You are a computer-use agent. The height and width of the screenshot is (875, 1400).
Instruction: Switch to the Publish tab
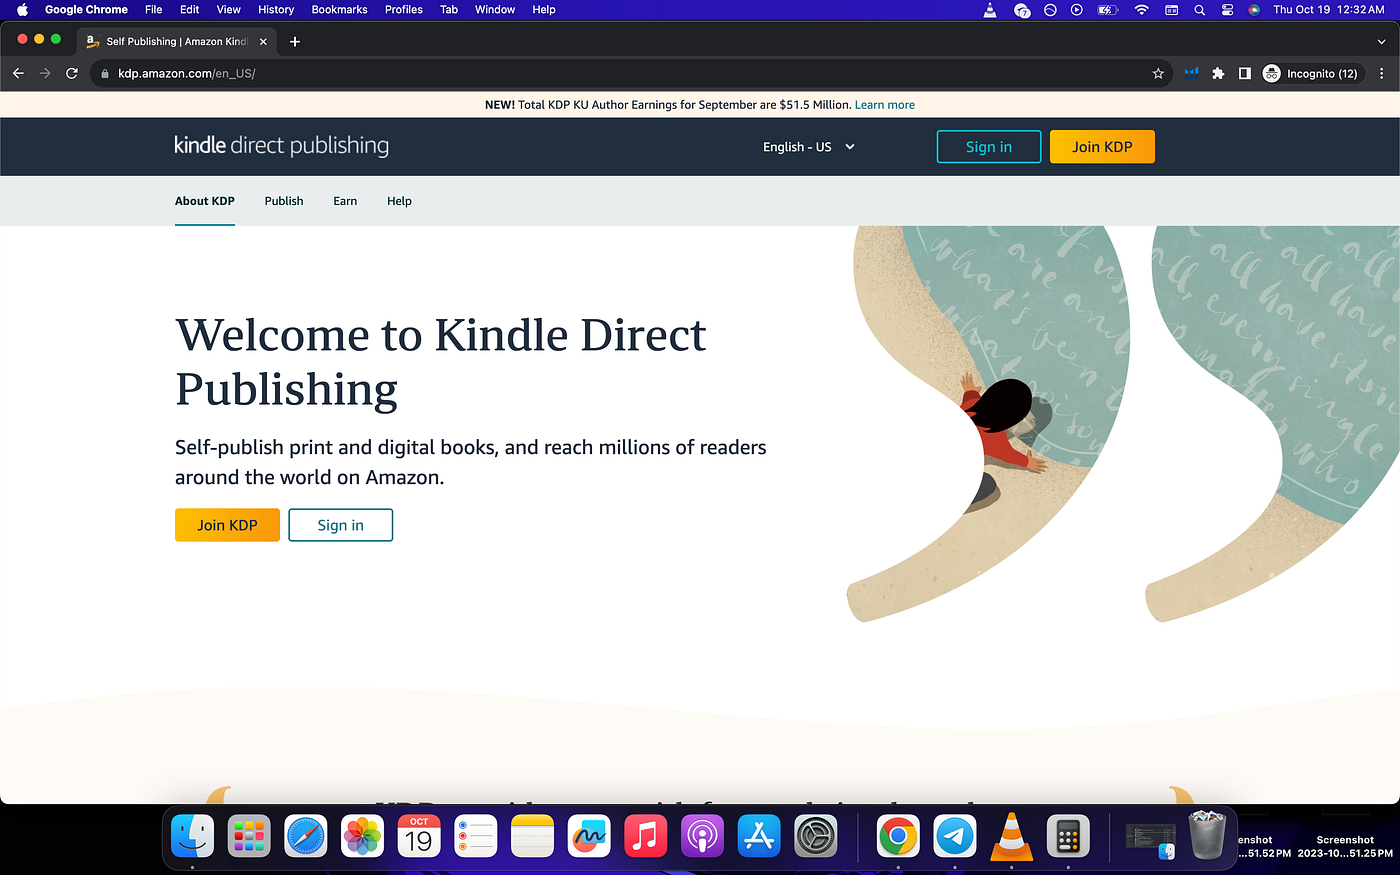[284, 201]
